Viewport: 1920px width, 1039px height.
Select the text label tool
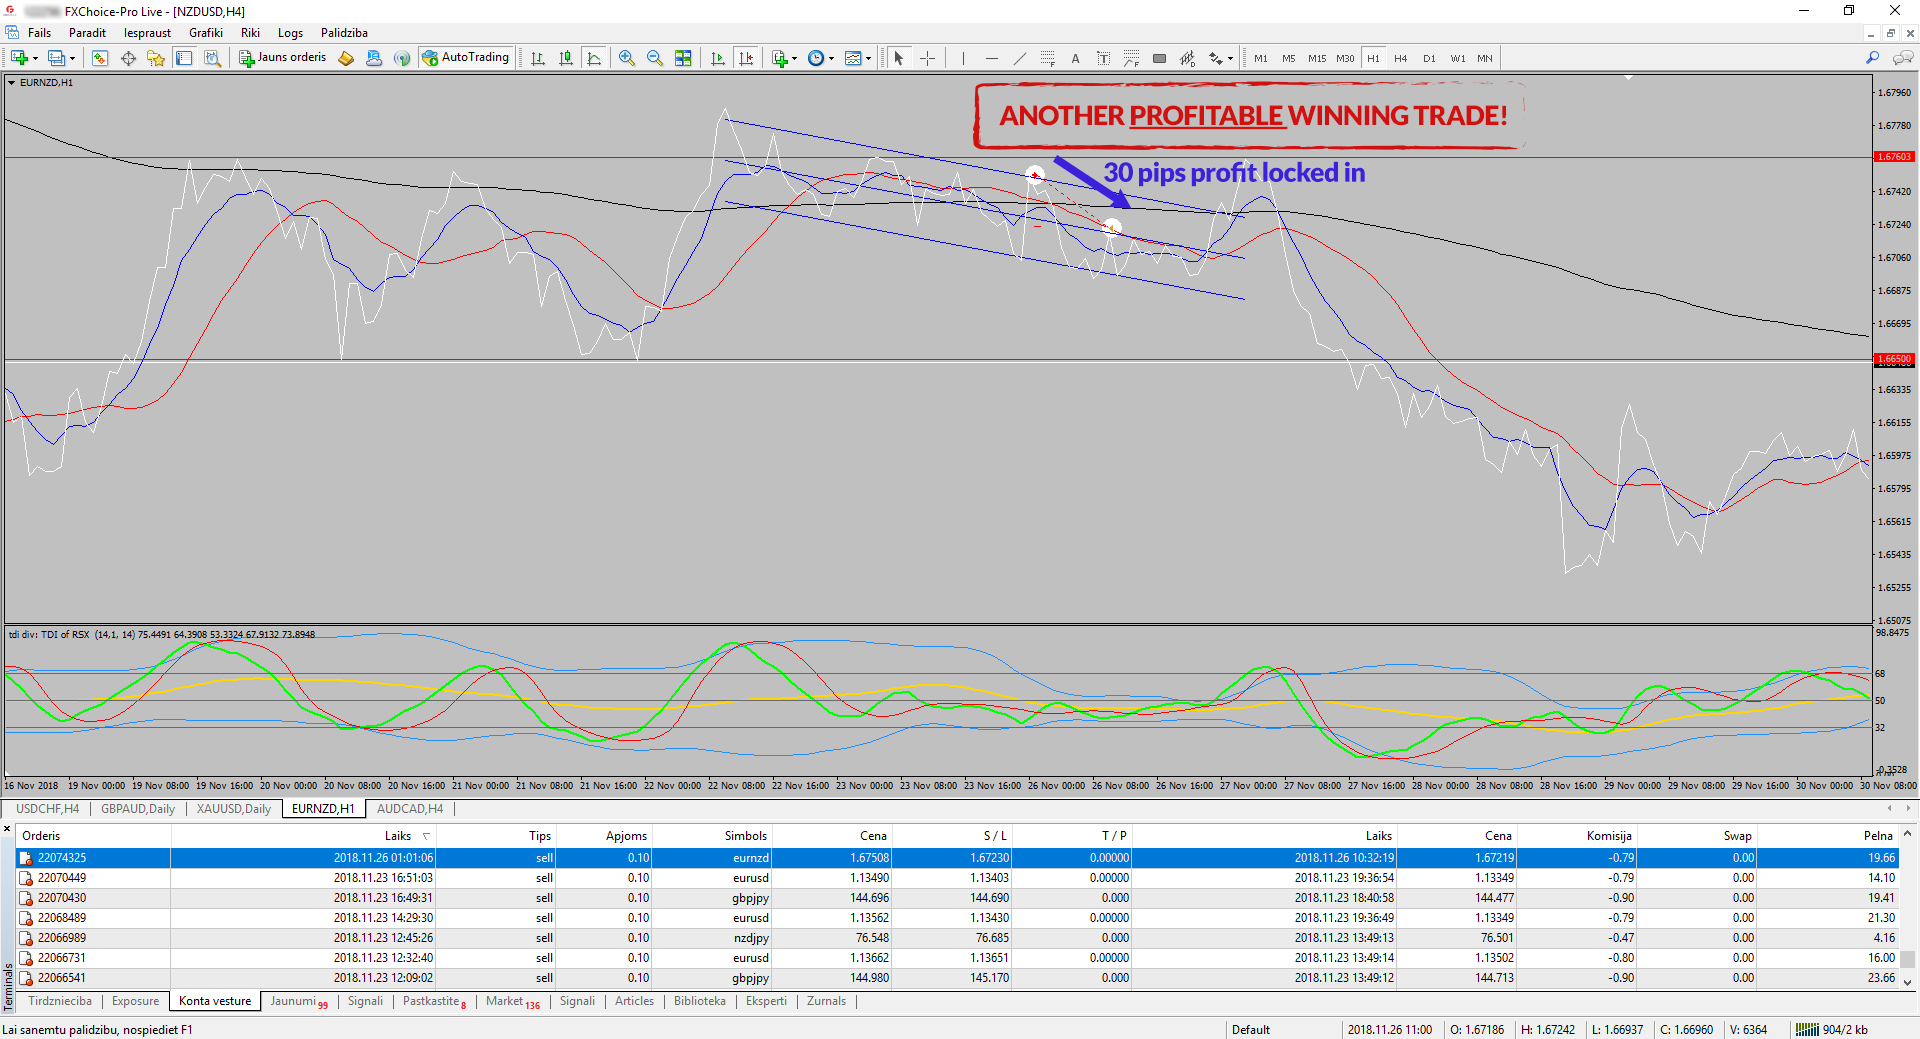pos(1103,58)
